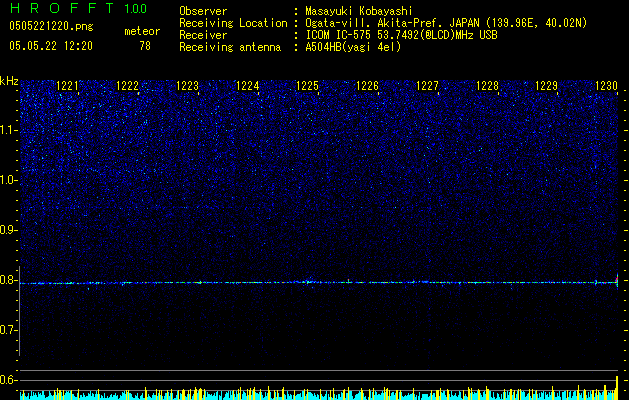The image size is (629, 400).
Task: Click the date stamp 05.05.22 12:20
Action: (x=51, y=46)
